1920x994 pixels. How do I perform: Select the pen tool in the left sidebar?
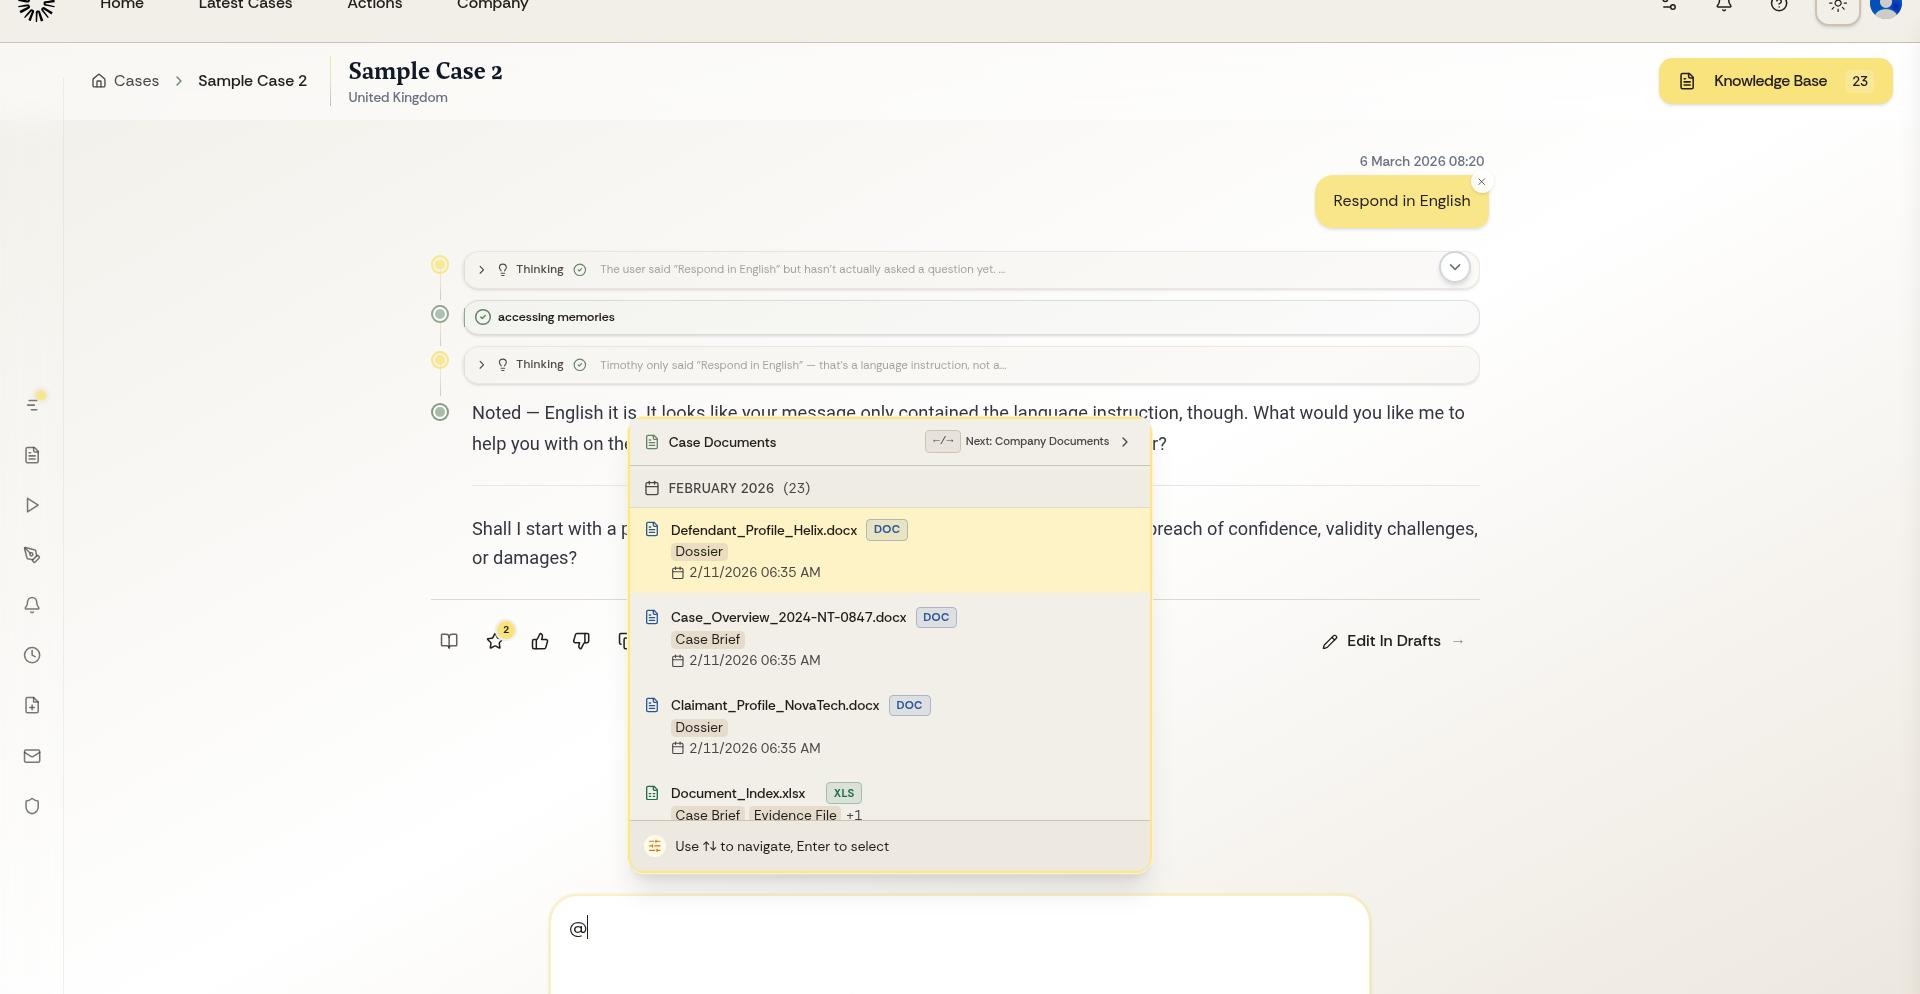click(32, 555)
